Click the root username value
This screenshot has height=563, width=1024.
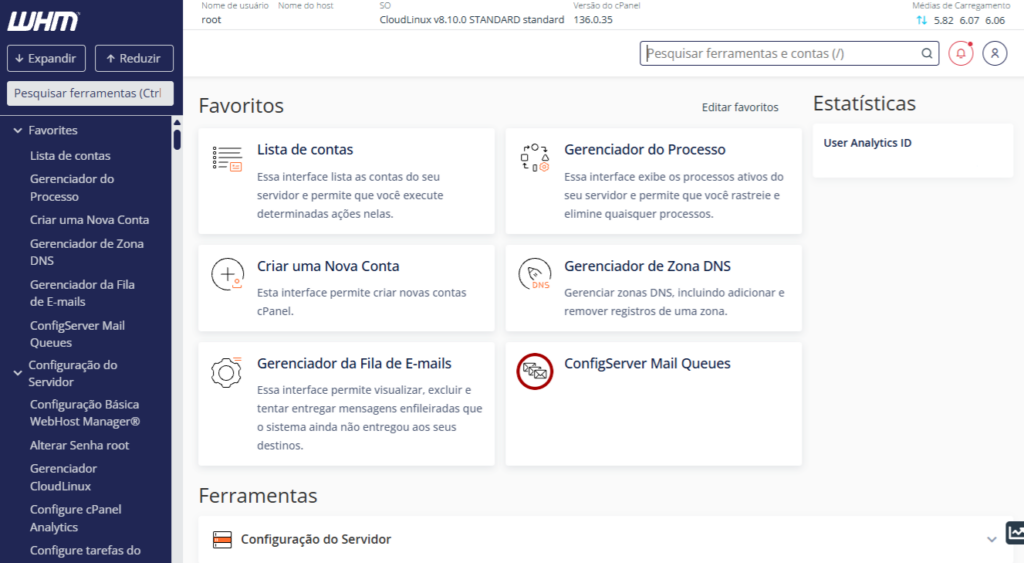click(211, 20)
